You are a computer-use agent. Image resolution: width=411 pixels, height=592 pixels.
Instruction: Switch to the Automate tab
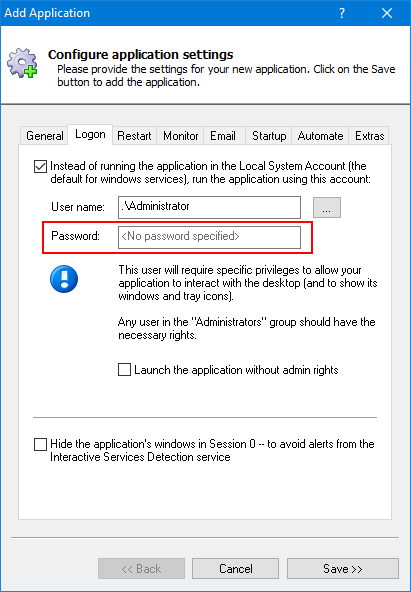pos(320,136)
